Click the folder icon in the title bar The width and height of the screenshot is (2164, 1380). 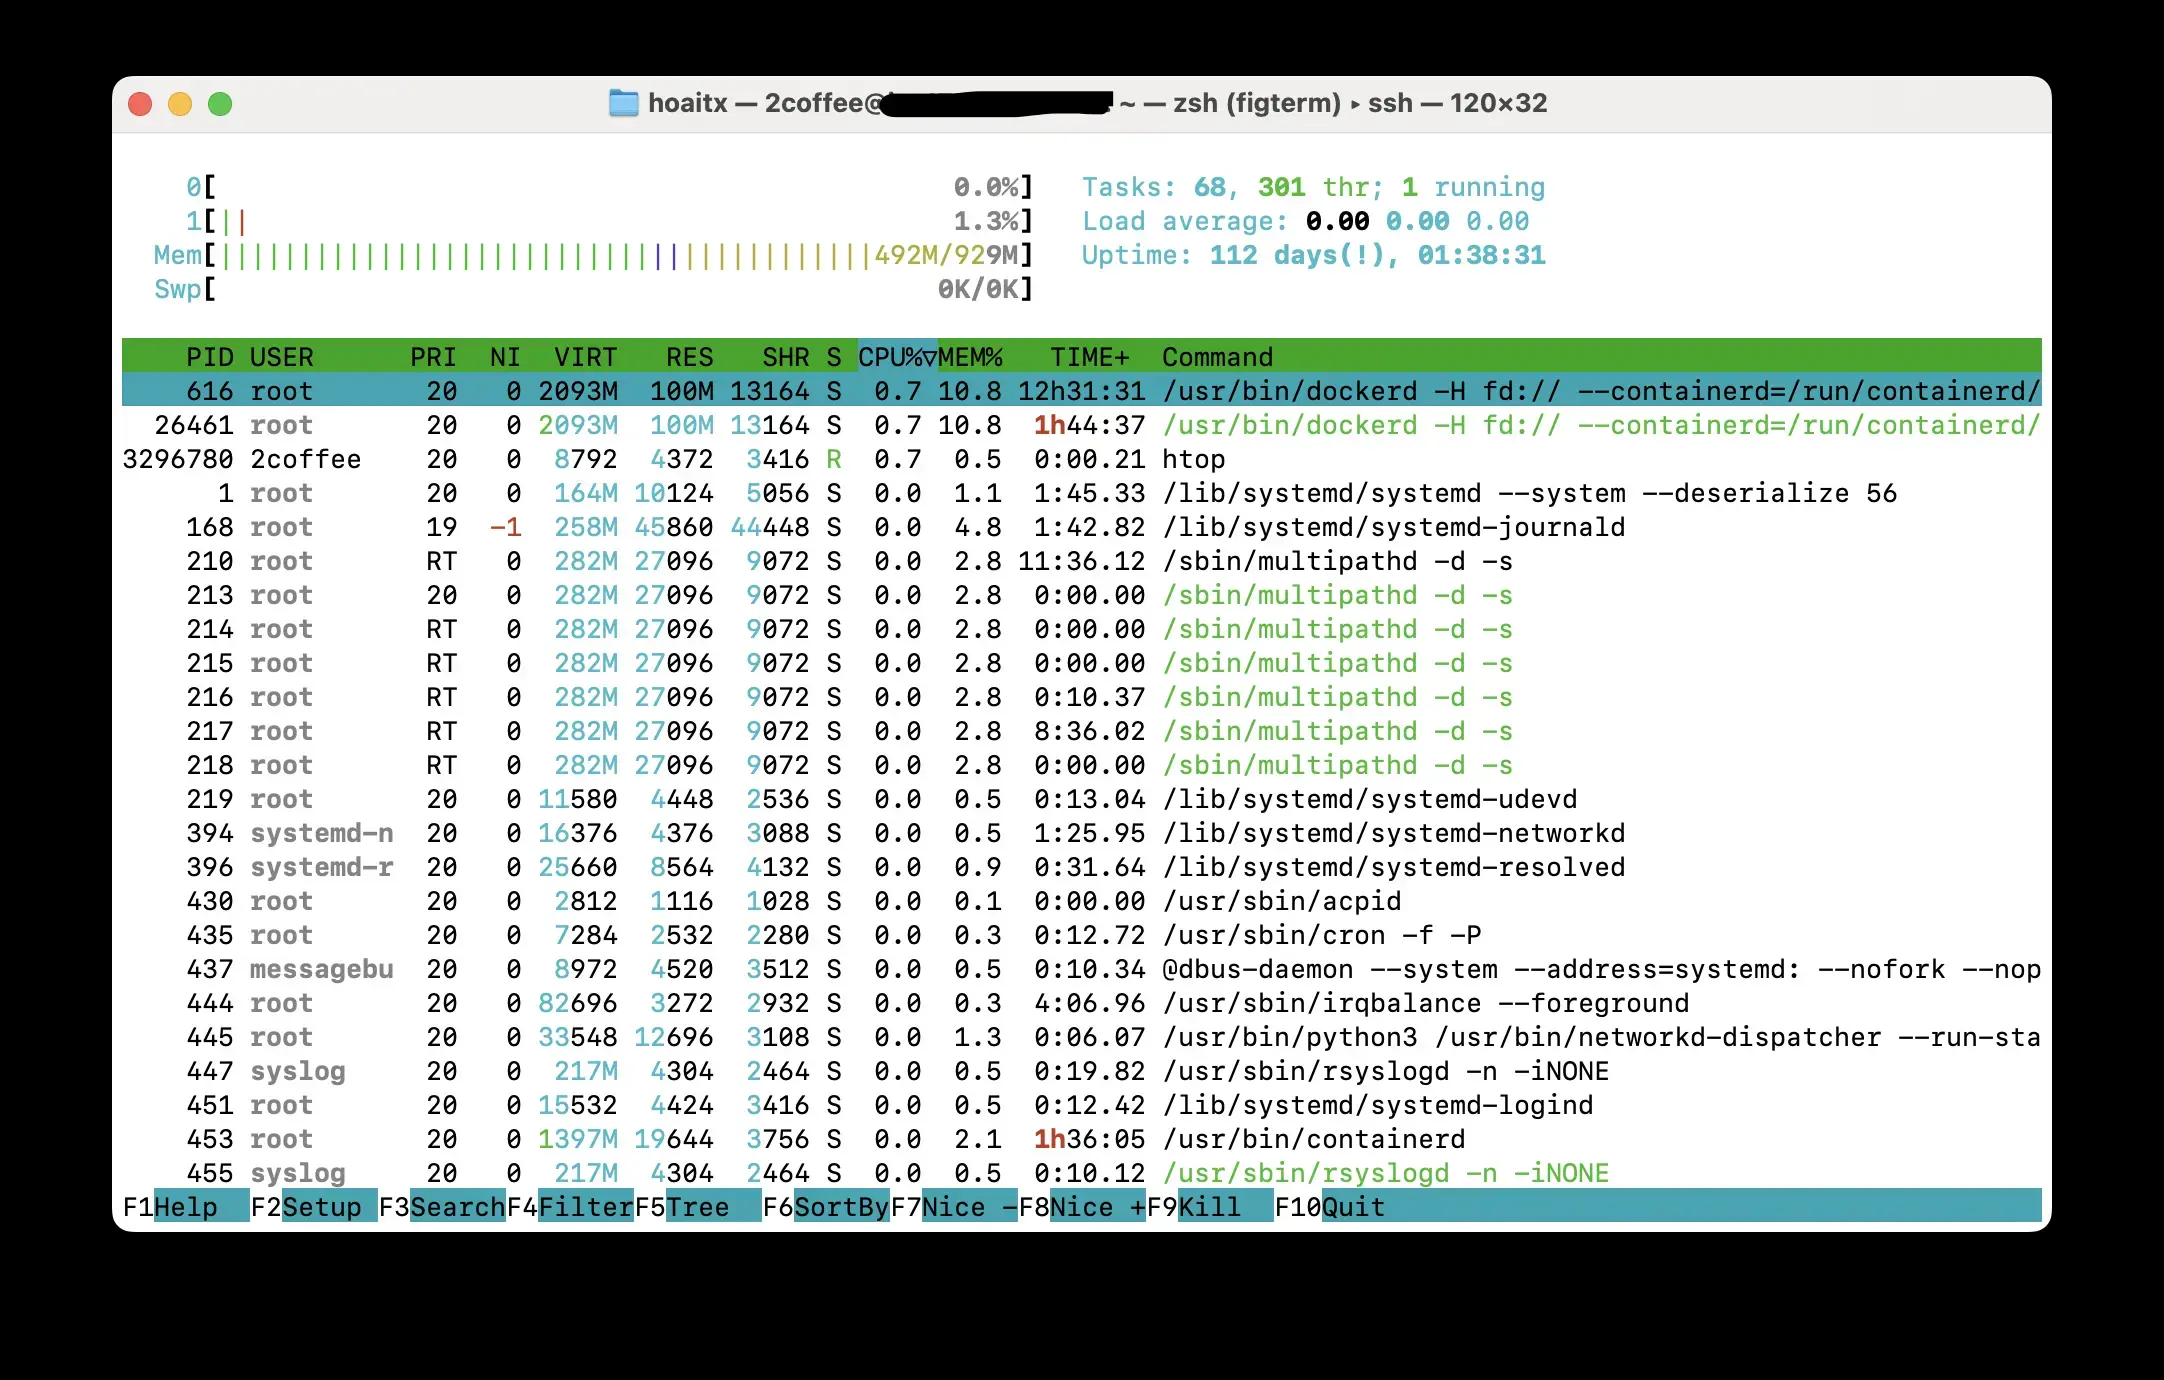point(623,103)
